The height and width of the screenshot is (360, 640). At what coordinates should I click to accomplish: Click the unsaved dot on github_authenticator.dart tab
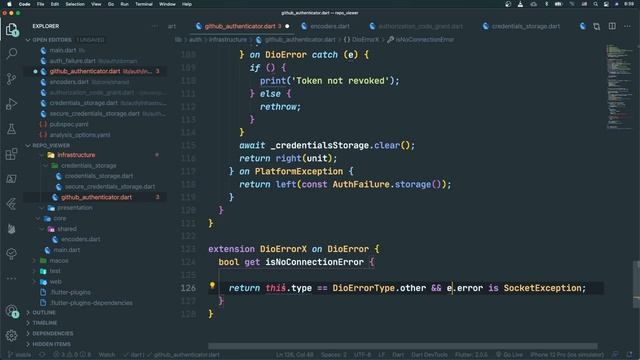[287, 26]
